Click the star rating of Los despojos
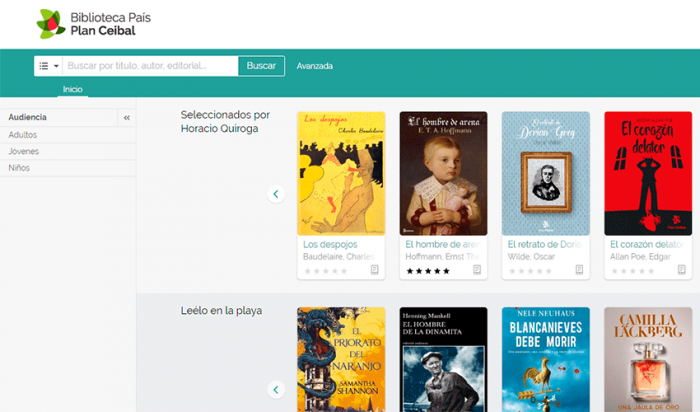 click(x=325, y=271)
